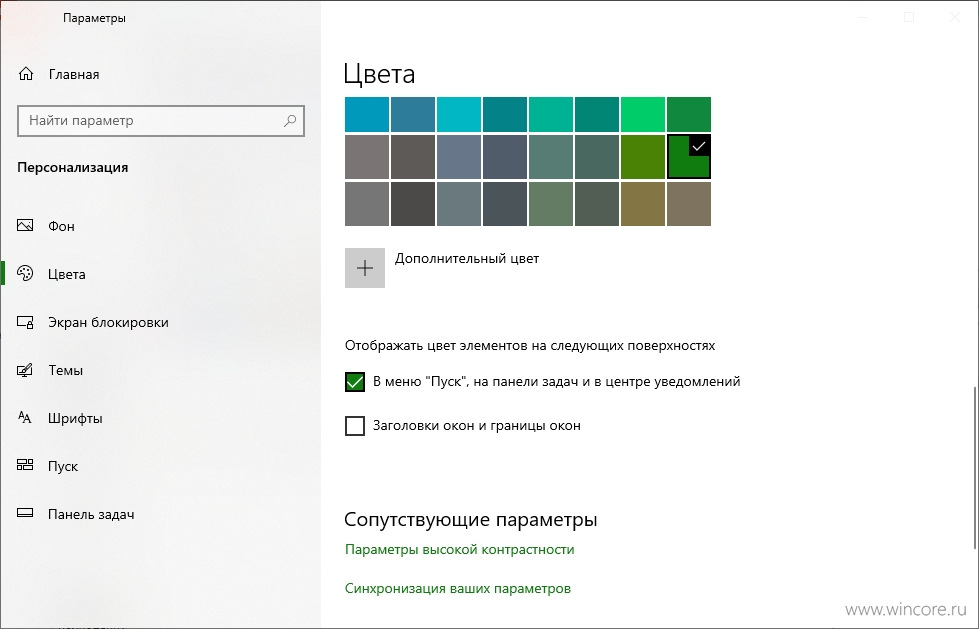Enable Заголовки окон и границы окон checkbox
This screenshot has width=979, height=629.
tap(355, 426)
